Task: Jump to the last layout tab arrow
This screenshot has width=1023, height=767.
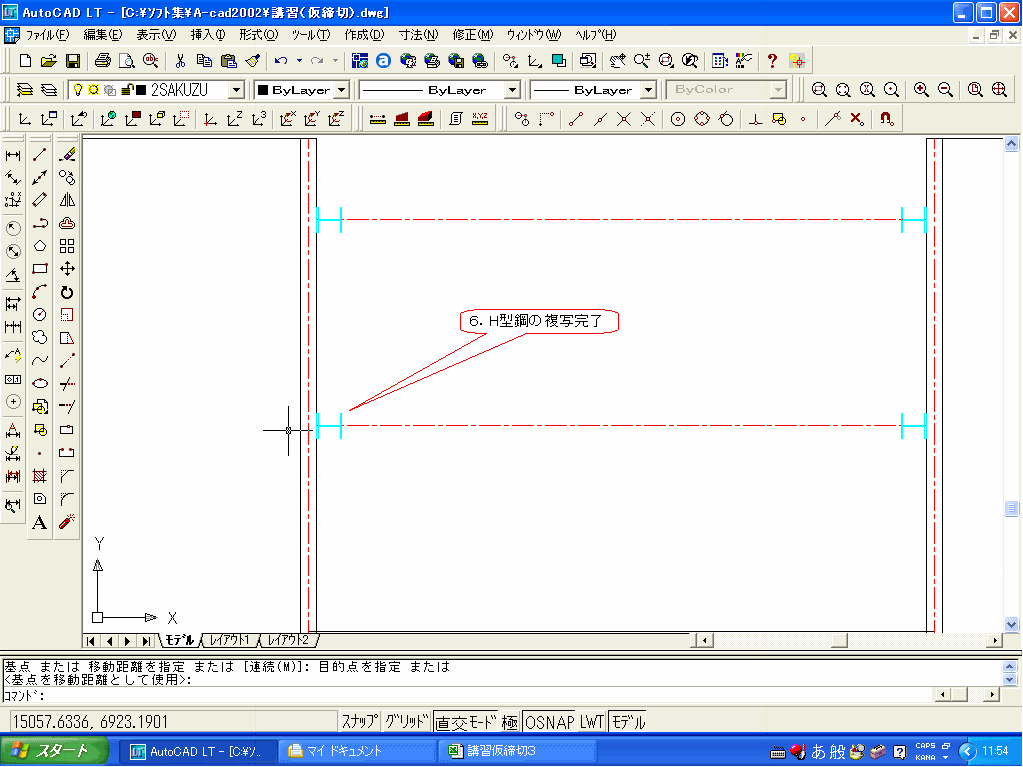Action: [x=147, y=641]
